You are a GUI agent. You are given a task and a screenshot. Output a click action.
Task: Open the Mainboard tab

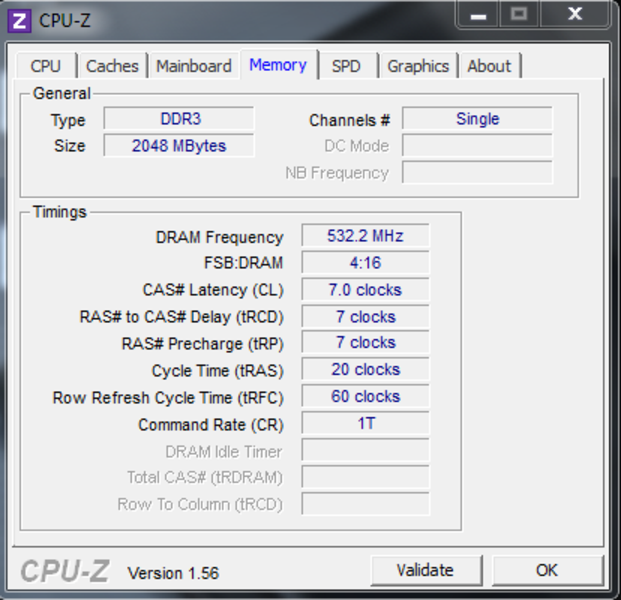(194, 66)
